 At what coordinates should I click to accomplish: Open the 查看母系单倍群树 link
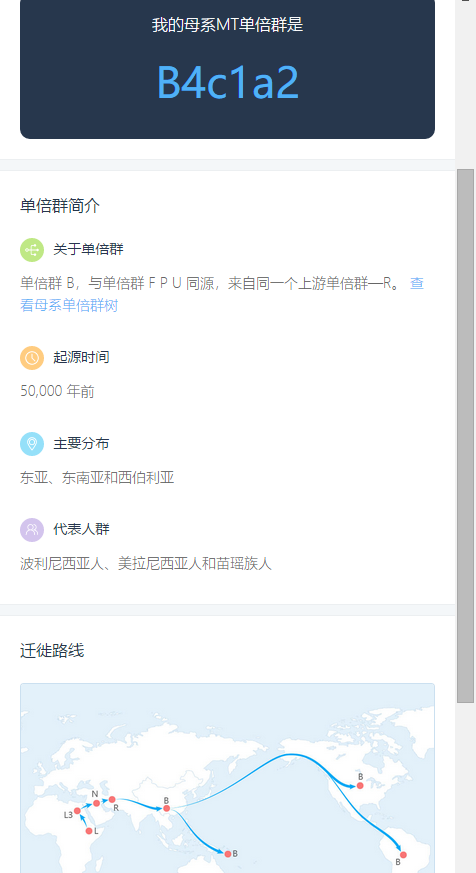click(222, 294)
